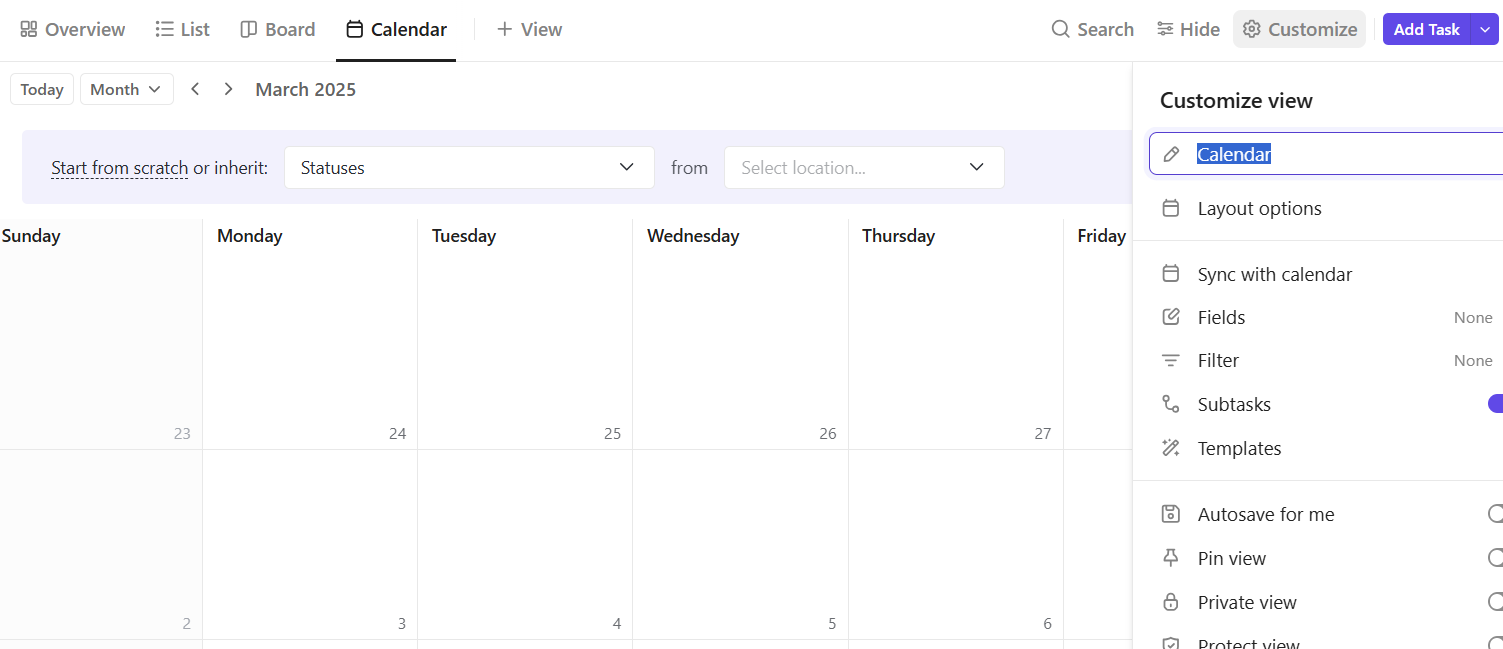Select the Templates wand icon
This screenshot has height=649, width=1503.
[1170, 448]
